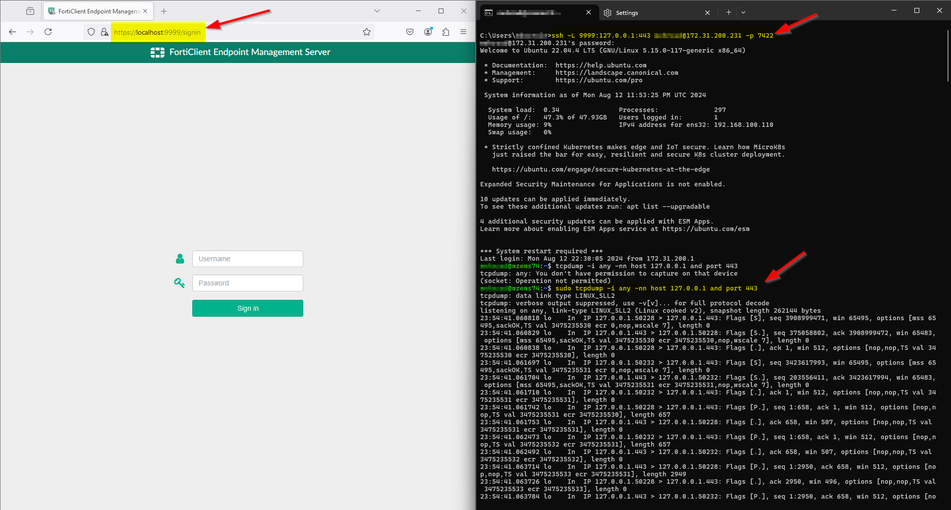Click the browser back arrow

13,32
